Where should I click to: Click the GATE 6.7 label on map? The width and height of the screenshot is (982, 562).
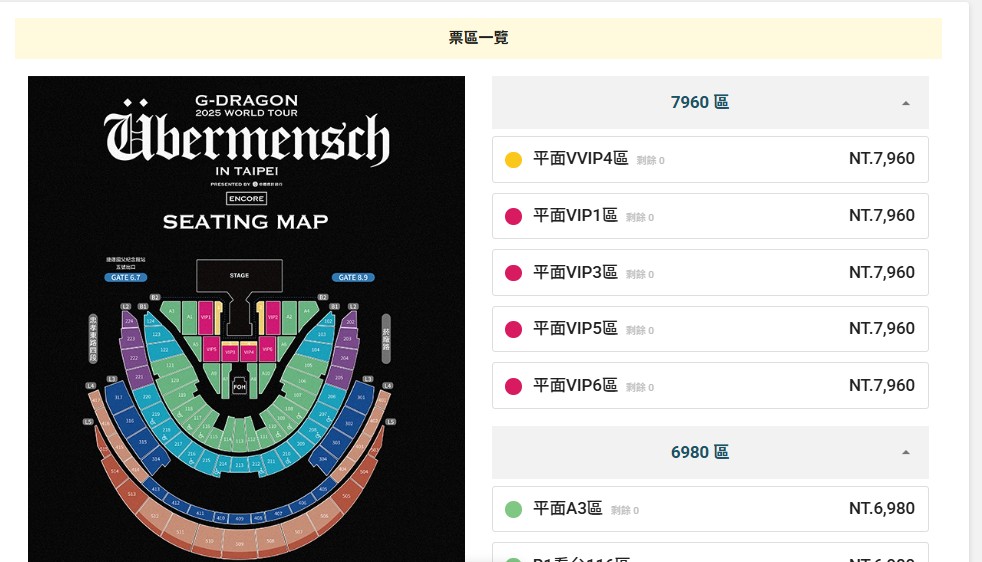pyautogui.click(x=126, y=278)
